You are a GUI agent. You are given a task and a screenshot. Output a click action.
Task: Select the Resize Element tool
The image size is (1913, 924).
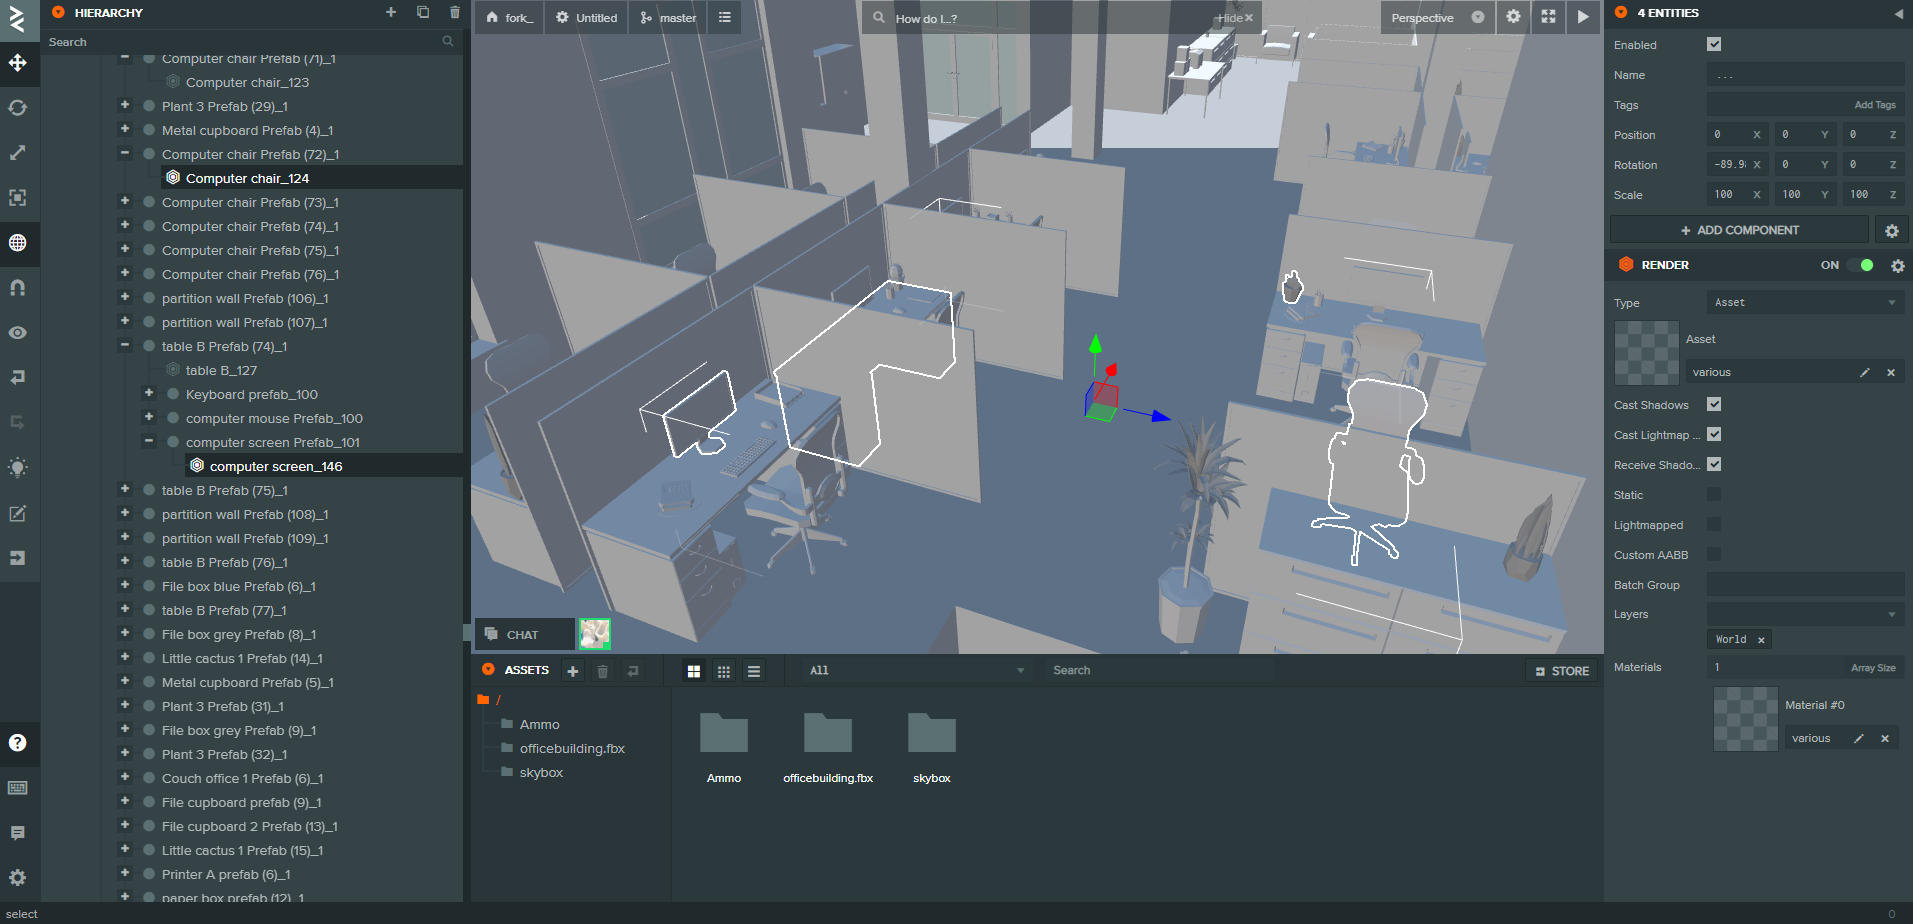click(x=18, y=198)
